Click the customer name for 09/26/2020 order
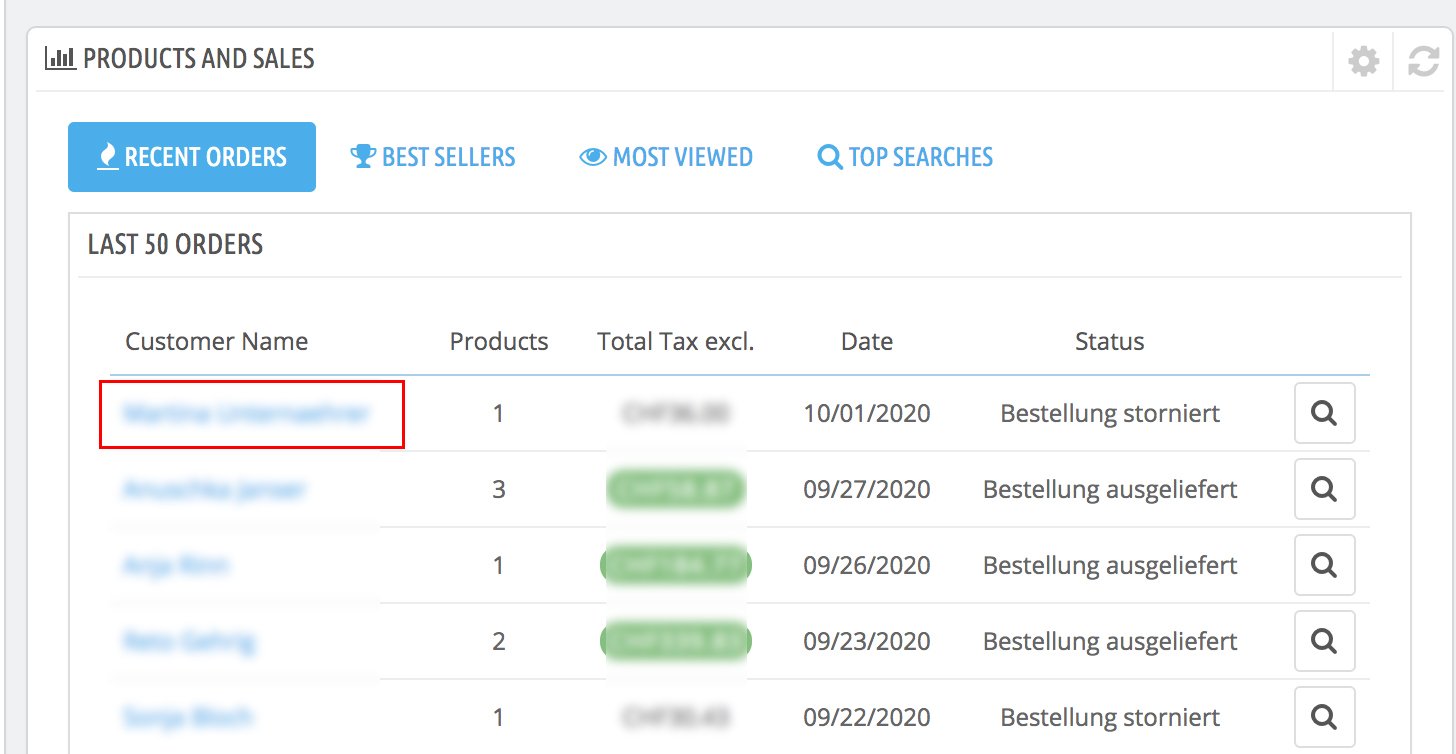Screen dimensions: 1456x754 pyautogui.click(x=176, y=565)
